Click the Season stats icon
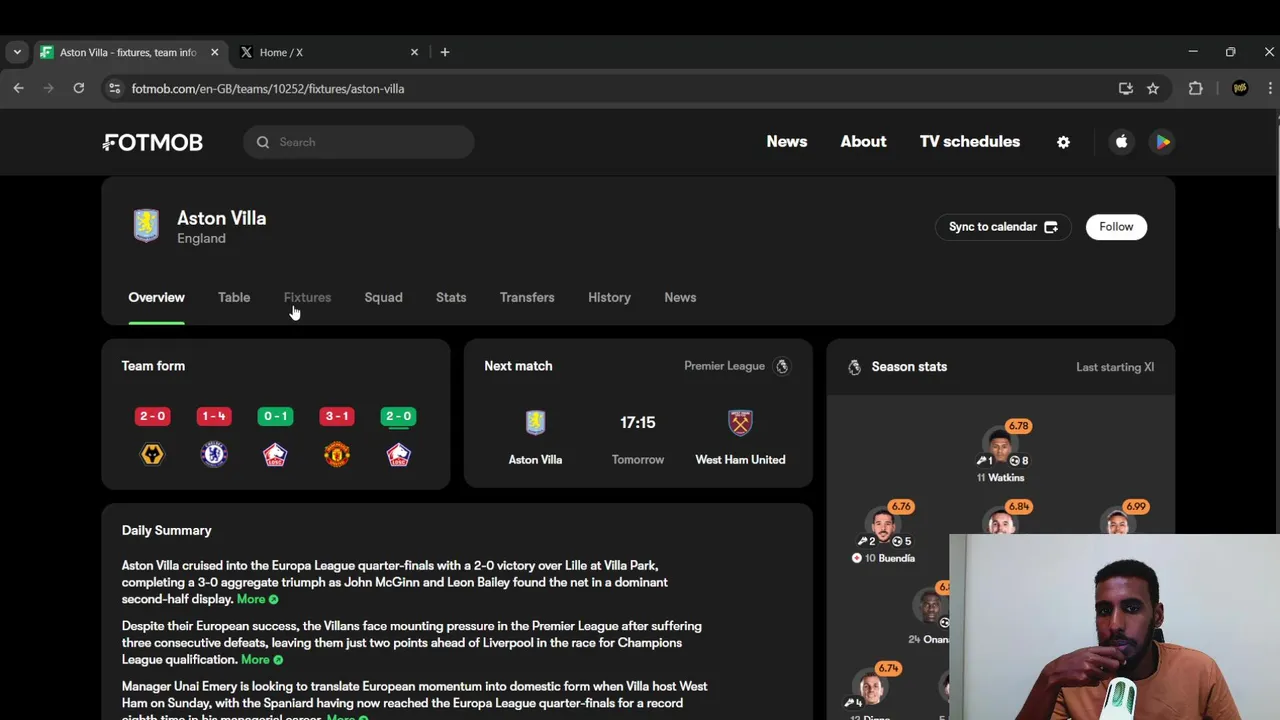The width and height of the screenshot is (1280, 720). (854, 367)
